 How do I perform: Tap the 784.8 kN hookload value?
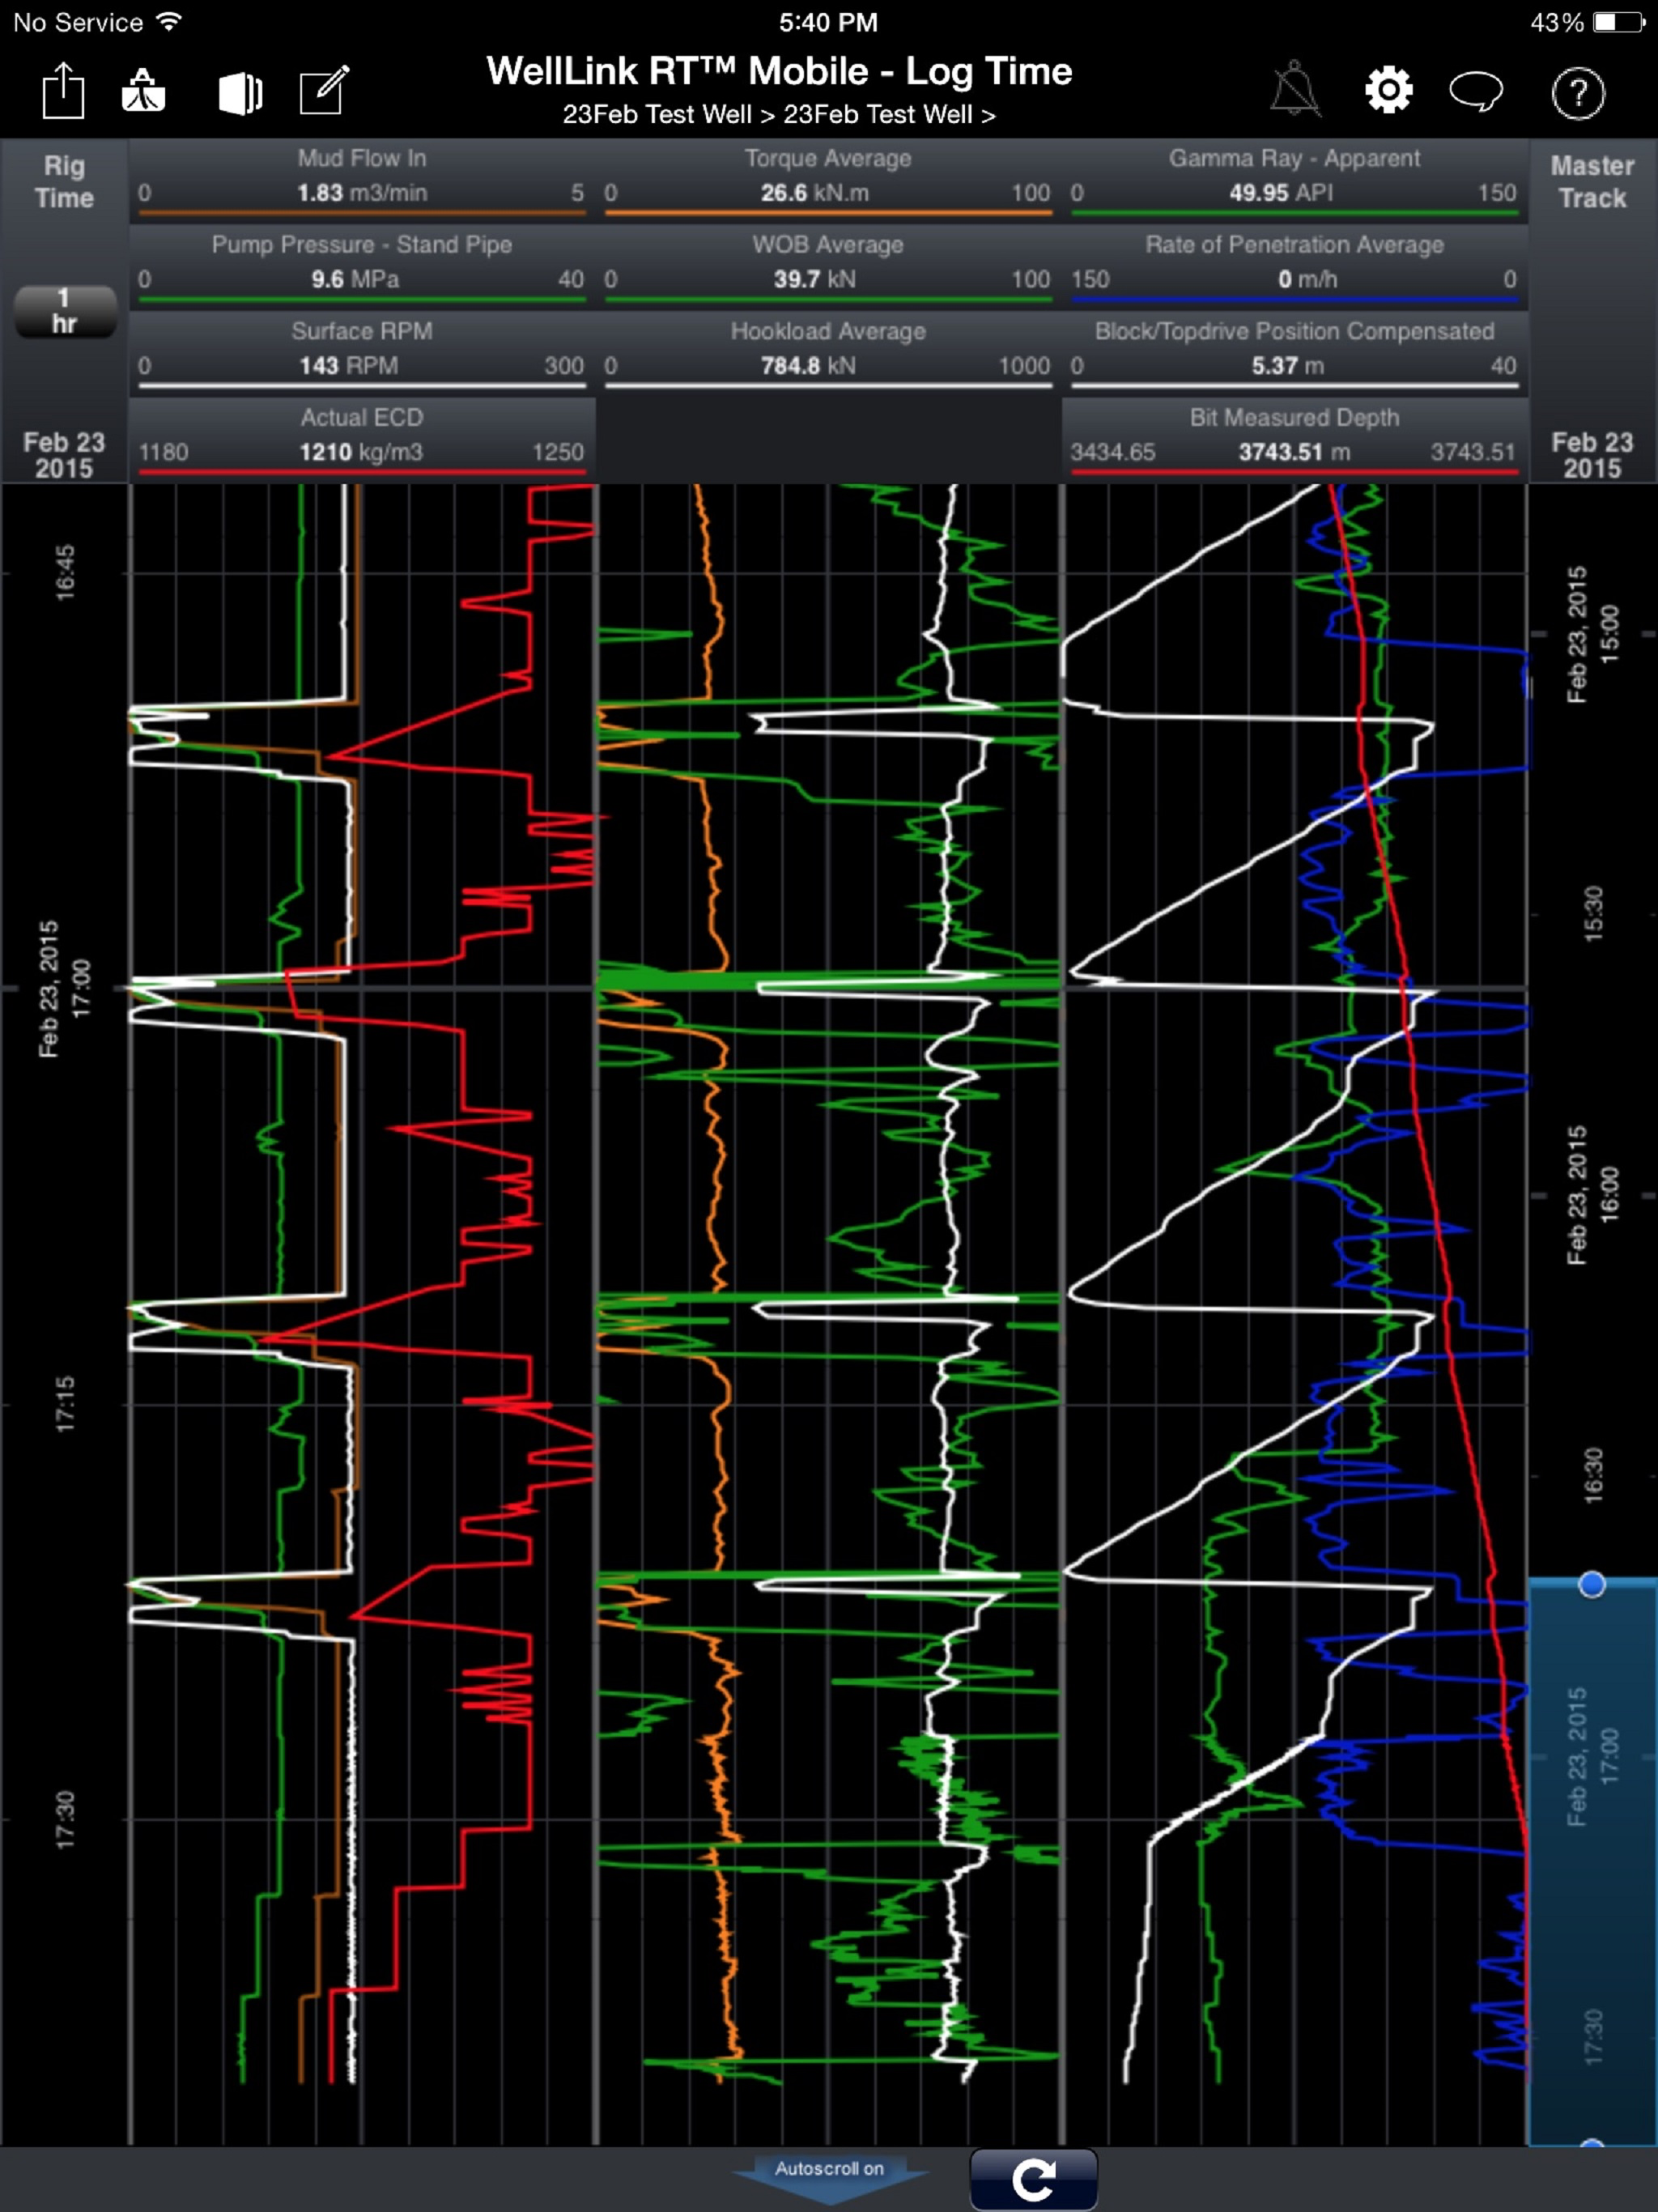(808, 366)
